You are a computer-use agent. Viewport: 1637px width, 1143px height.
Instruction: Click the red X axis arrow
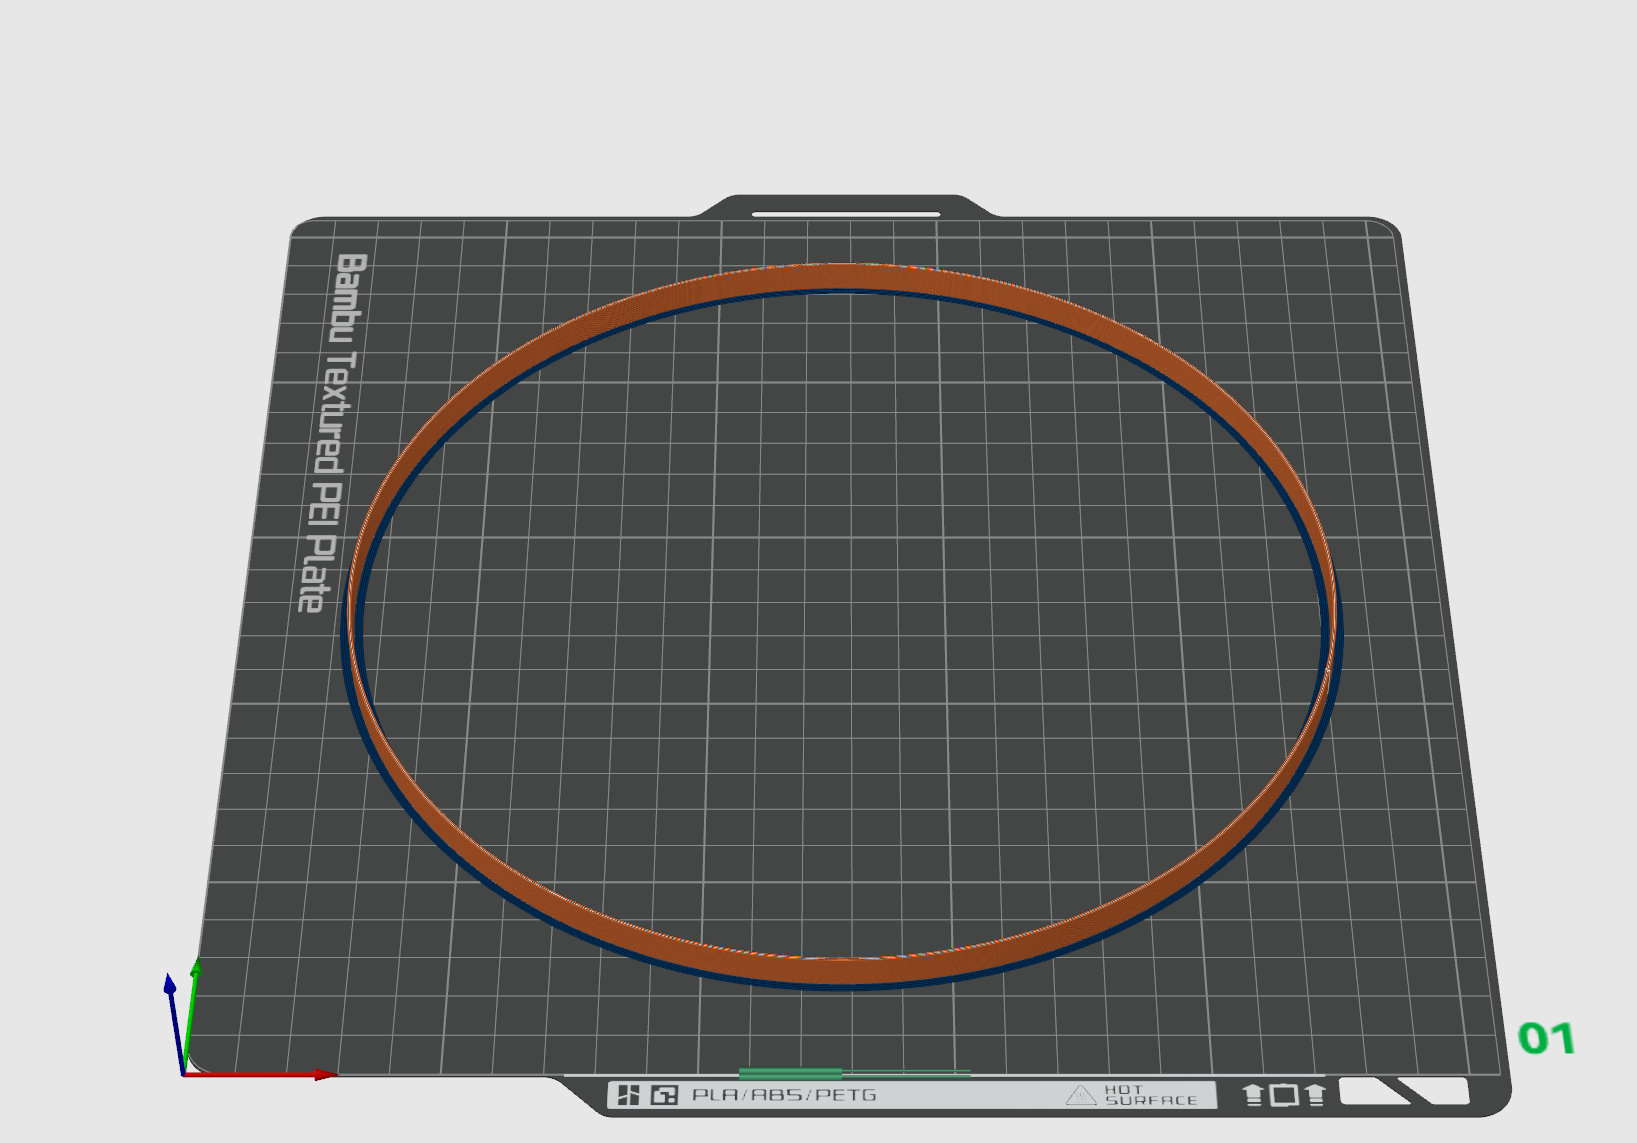pos(262,1075)
